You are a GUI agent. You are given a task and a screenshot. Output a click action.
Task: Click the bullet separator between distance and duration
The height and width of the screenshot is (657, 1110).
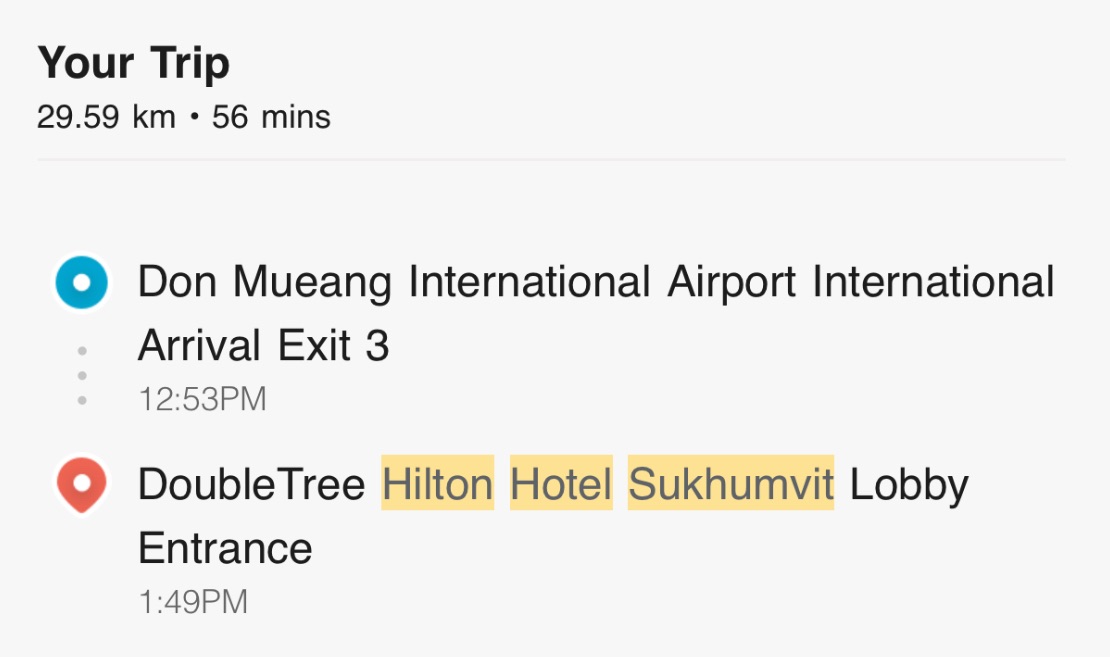point(194,118)
